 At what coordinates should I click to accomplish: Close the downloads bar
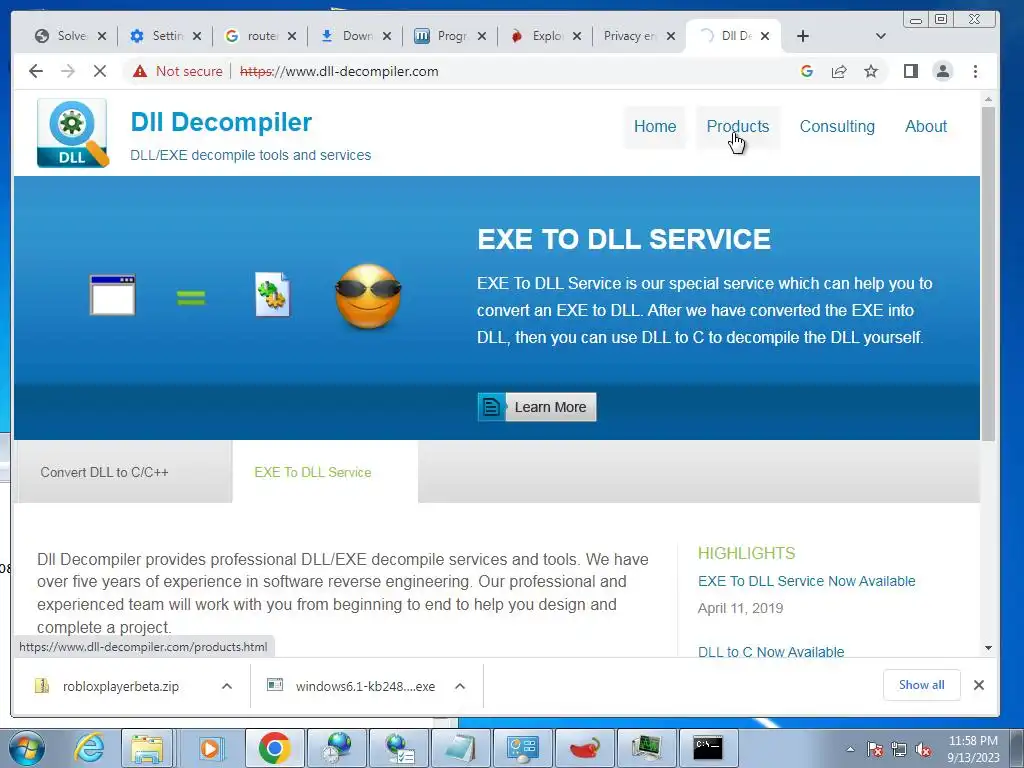(978, 685)
